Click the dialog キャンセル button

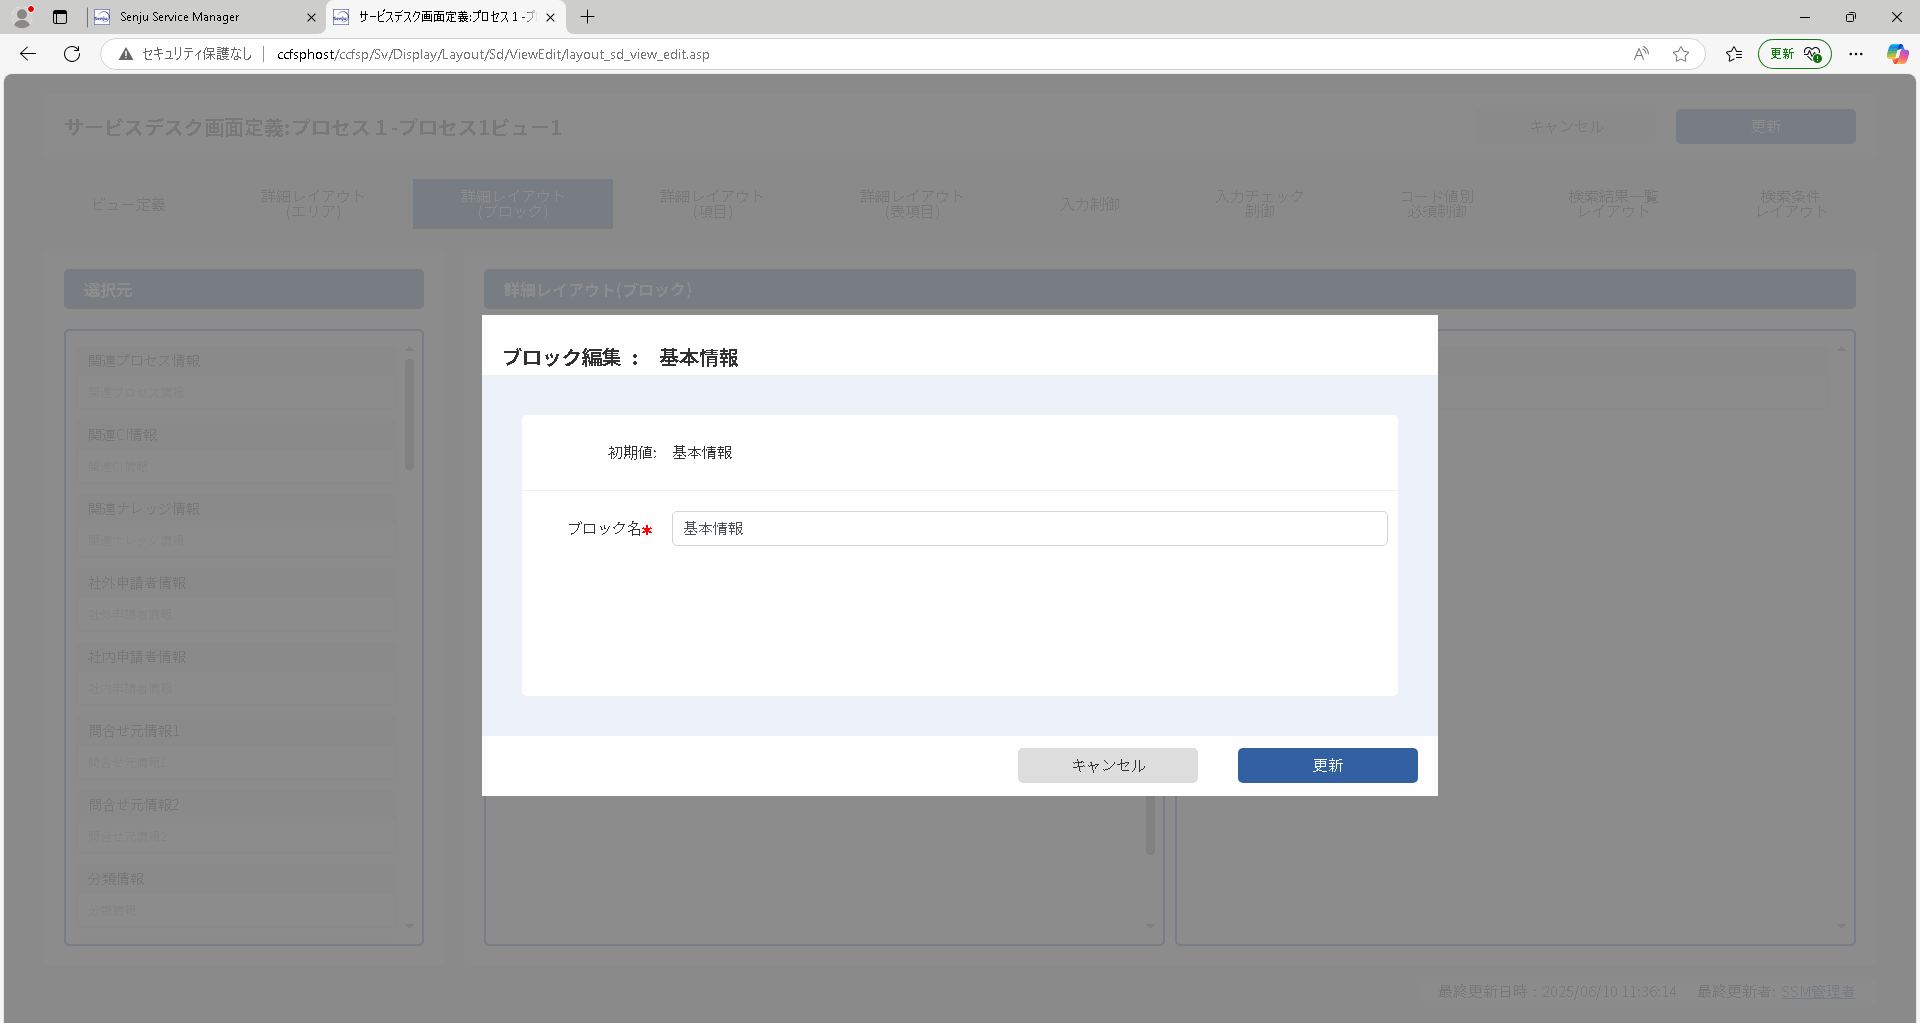click(1108, 766)
